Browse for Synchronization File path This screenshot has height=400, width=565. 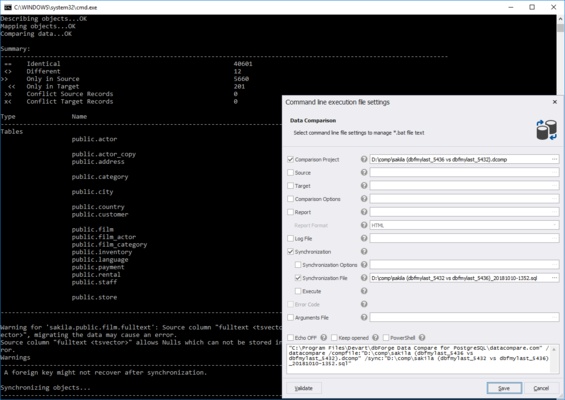554,278
